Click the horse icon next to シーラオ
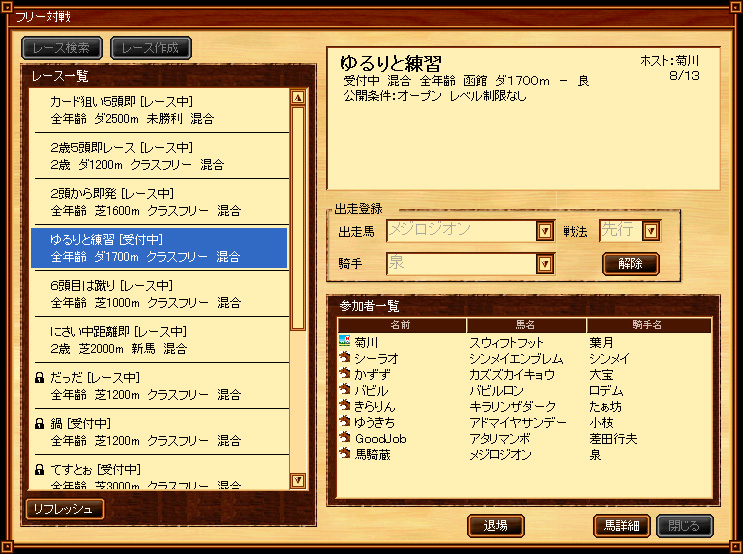The image size is (743, 554). [x=344, y=357]
